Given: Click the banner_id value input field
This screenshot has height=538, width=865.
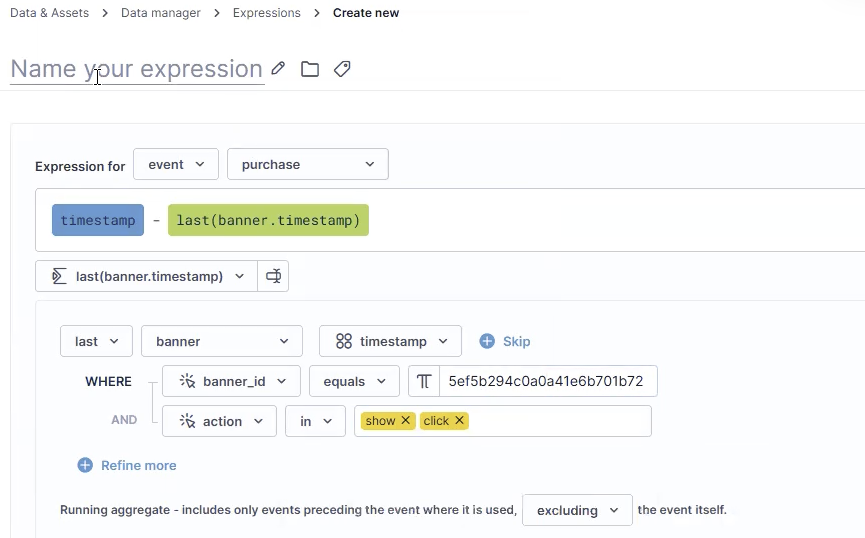Looking at the screenshot, I should 548,381.
